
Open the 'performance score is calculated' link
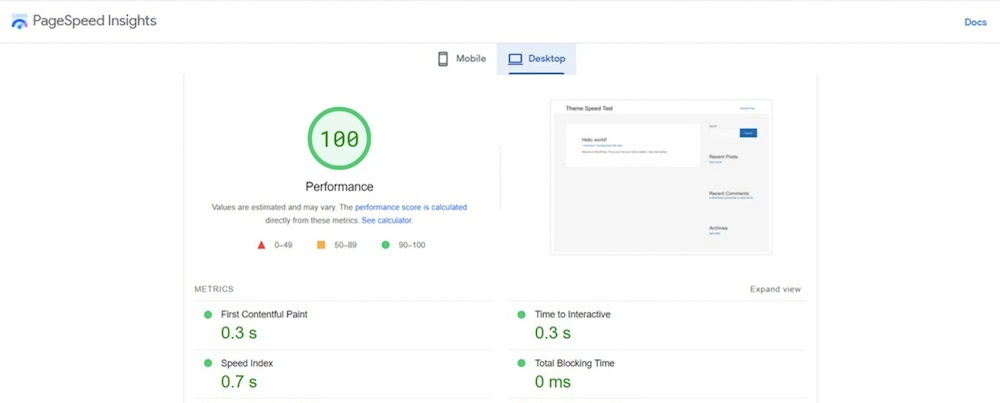coord(411,207)
